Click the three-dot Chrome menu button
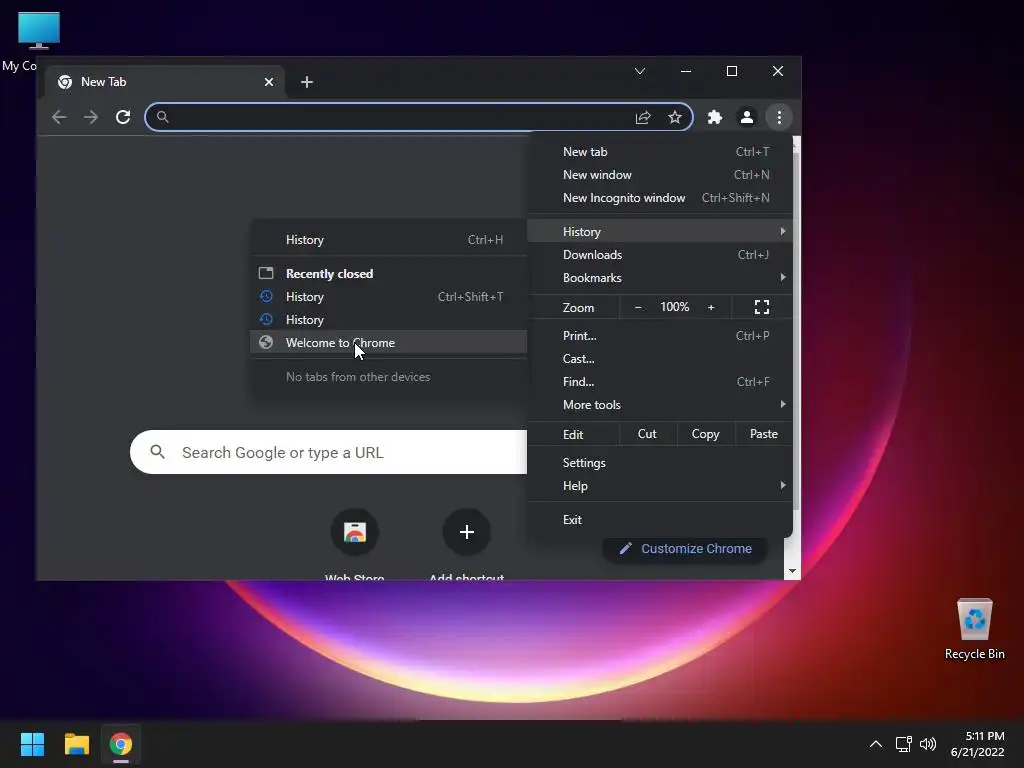The image size is (1024, 768). tap(779, 117)
